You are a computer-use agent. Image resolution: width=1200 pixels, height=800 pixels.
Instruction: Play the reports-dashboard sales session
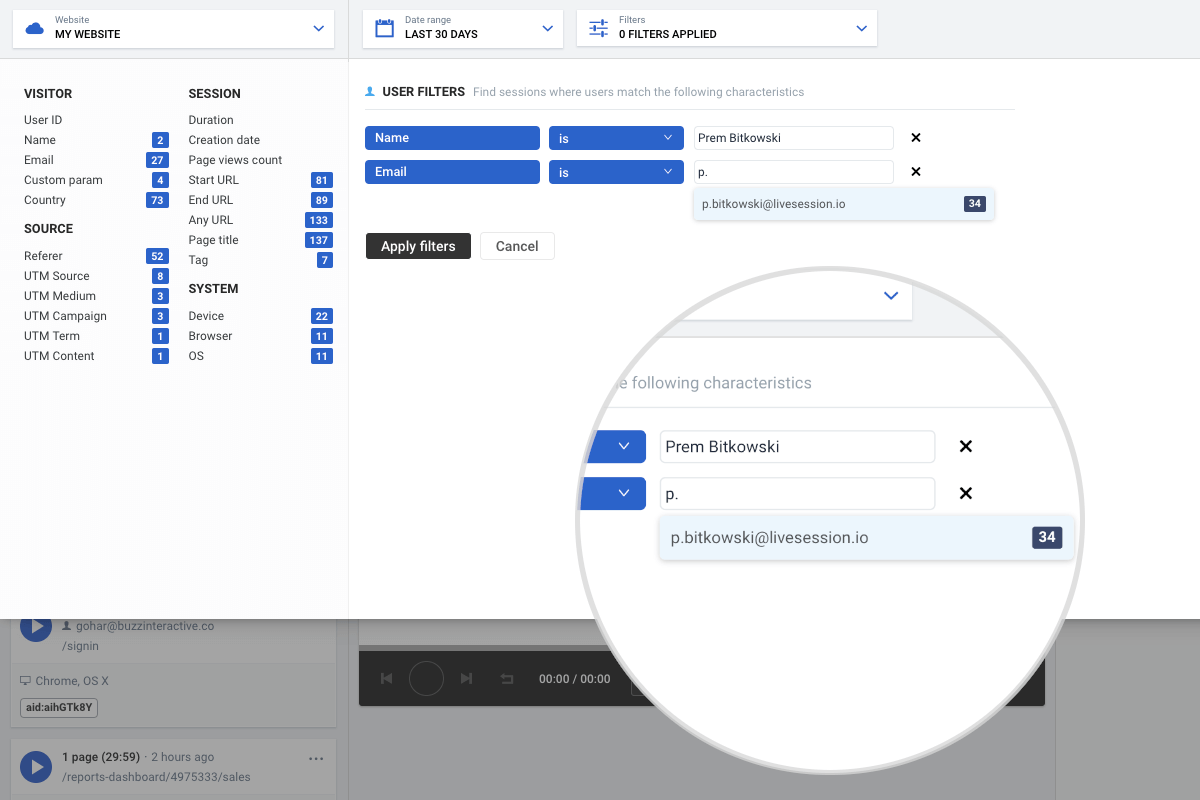36,767
